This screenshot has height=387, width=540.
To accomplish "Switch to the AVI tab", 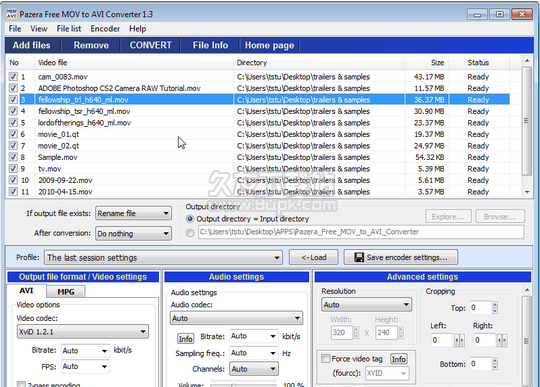I will click(26, 291).
